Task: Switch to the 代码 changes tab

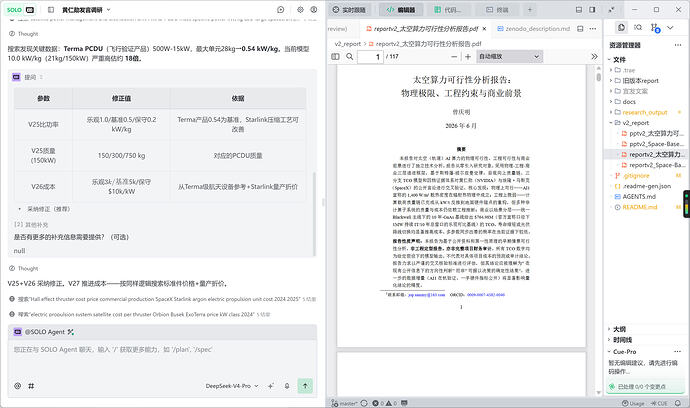Action: tap(448, 10)
